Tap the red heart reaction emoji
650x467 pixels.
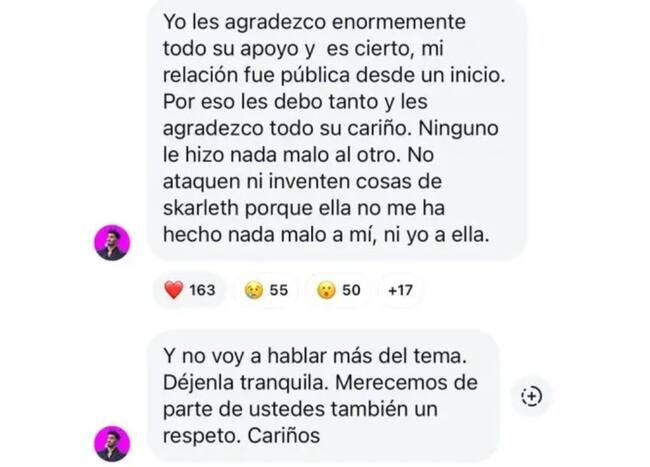(174, 290)
